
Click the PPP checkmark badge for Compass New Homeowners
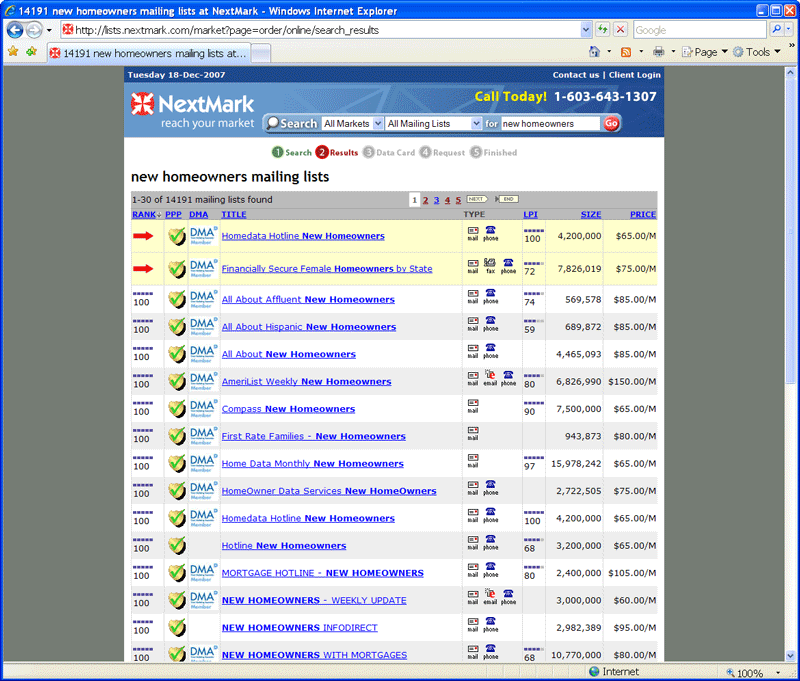(177, 409)
